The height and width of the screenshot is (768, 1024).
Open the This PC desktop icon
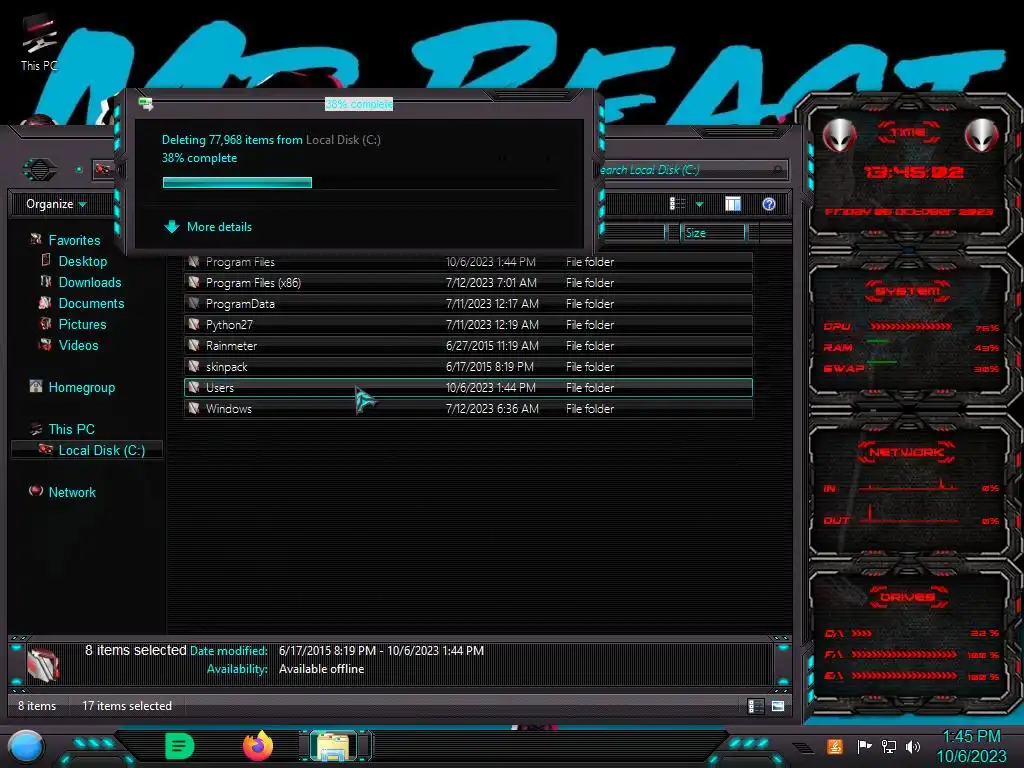click(39, 43)
